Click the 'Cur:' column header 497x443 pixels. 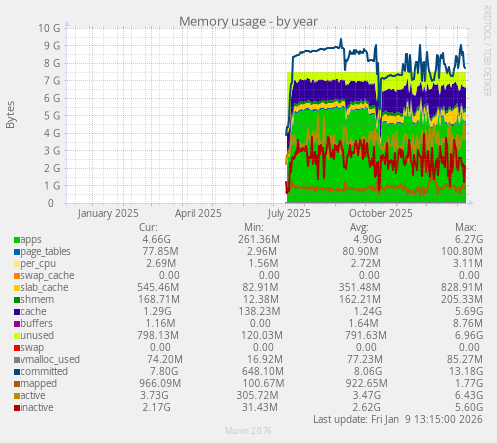(x=148, y=227)
